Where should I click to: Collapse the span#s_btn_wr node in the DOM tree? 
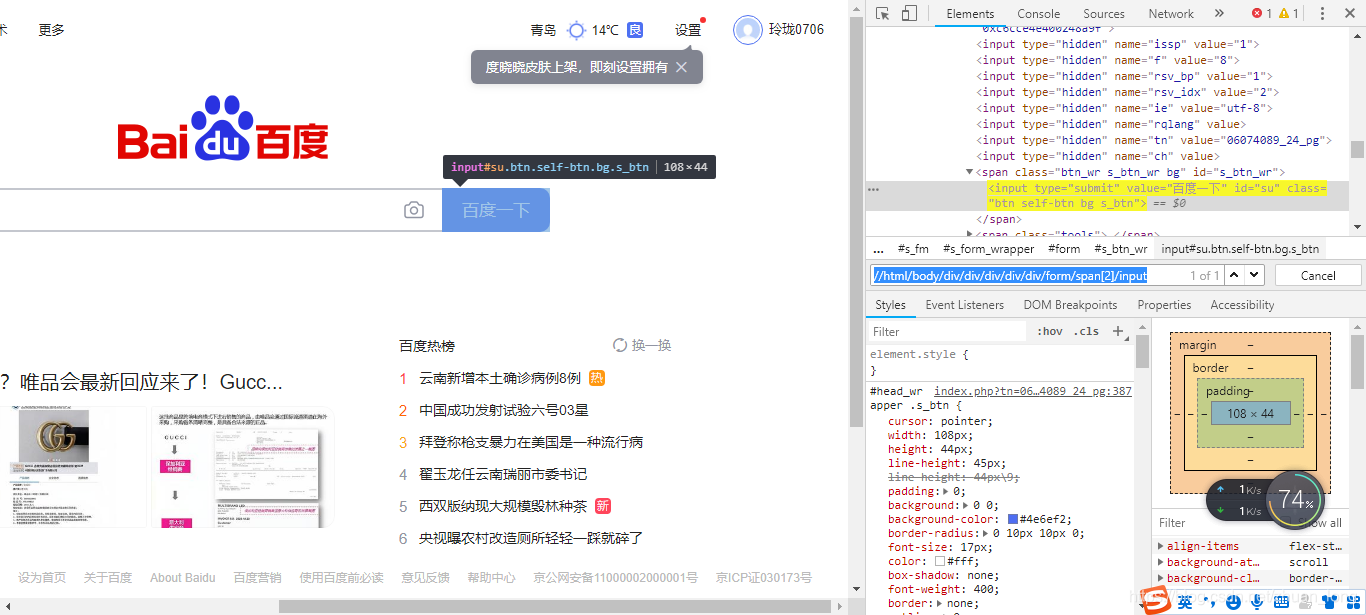[x=969, y=172]
